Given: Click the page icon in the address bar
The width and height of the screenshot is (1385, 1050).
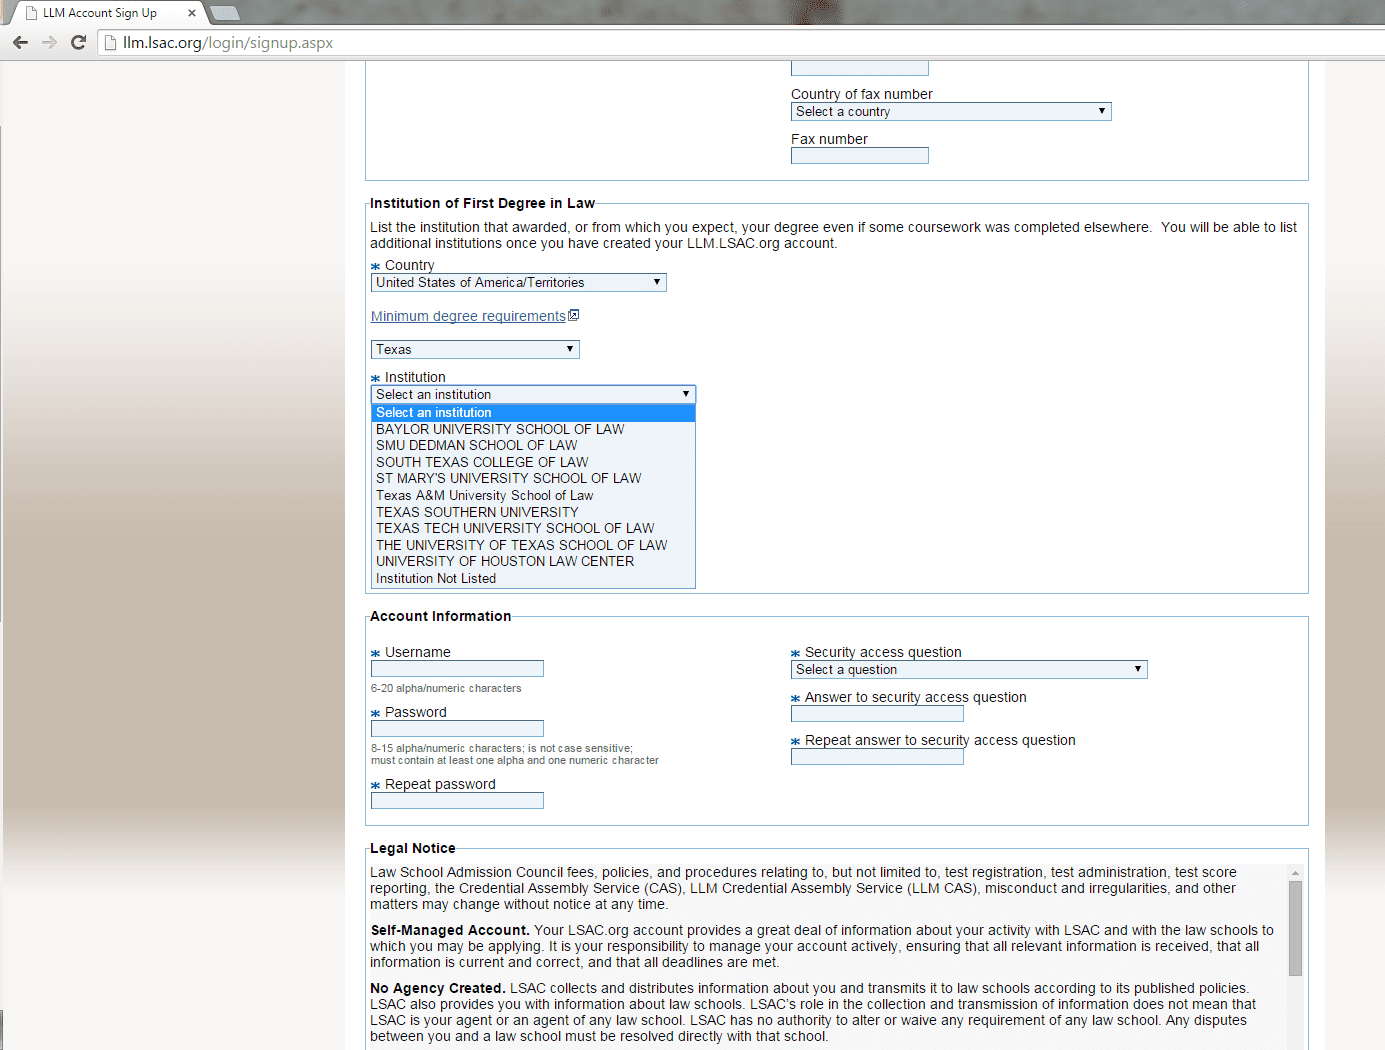Looking at the screenshot, I should (110, 43).
